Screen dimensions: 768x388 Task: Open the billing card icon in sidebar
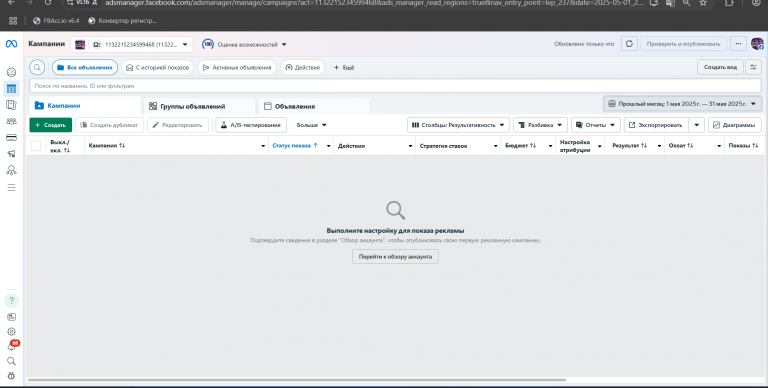coord(11,138)
